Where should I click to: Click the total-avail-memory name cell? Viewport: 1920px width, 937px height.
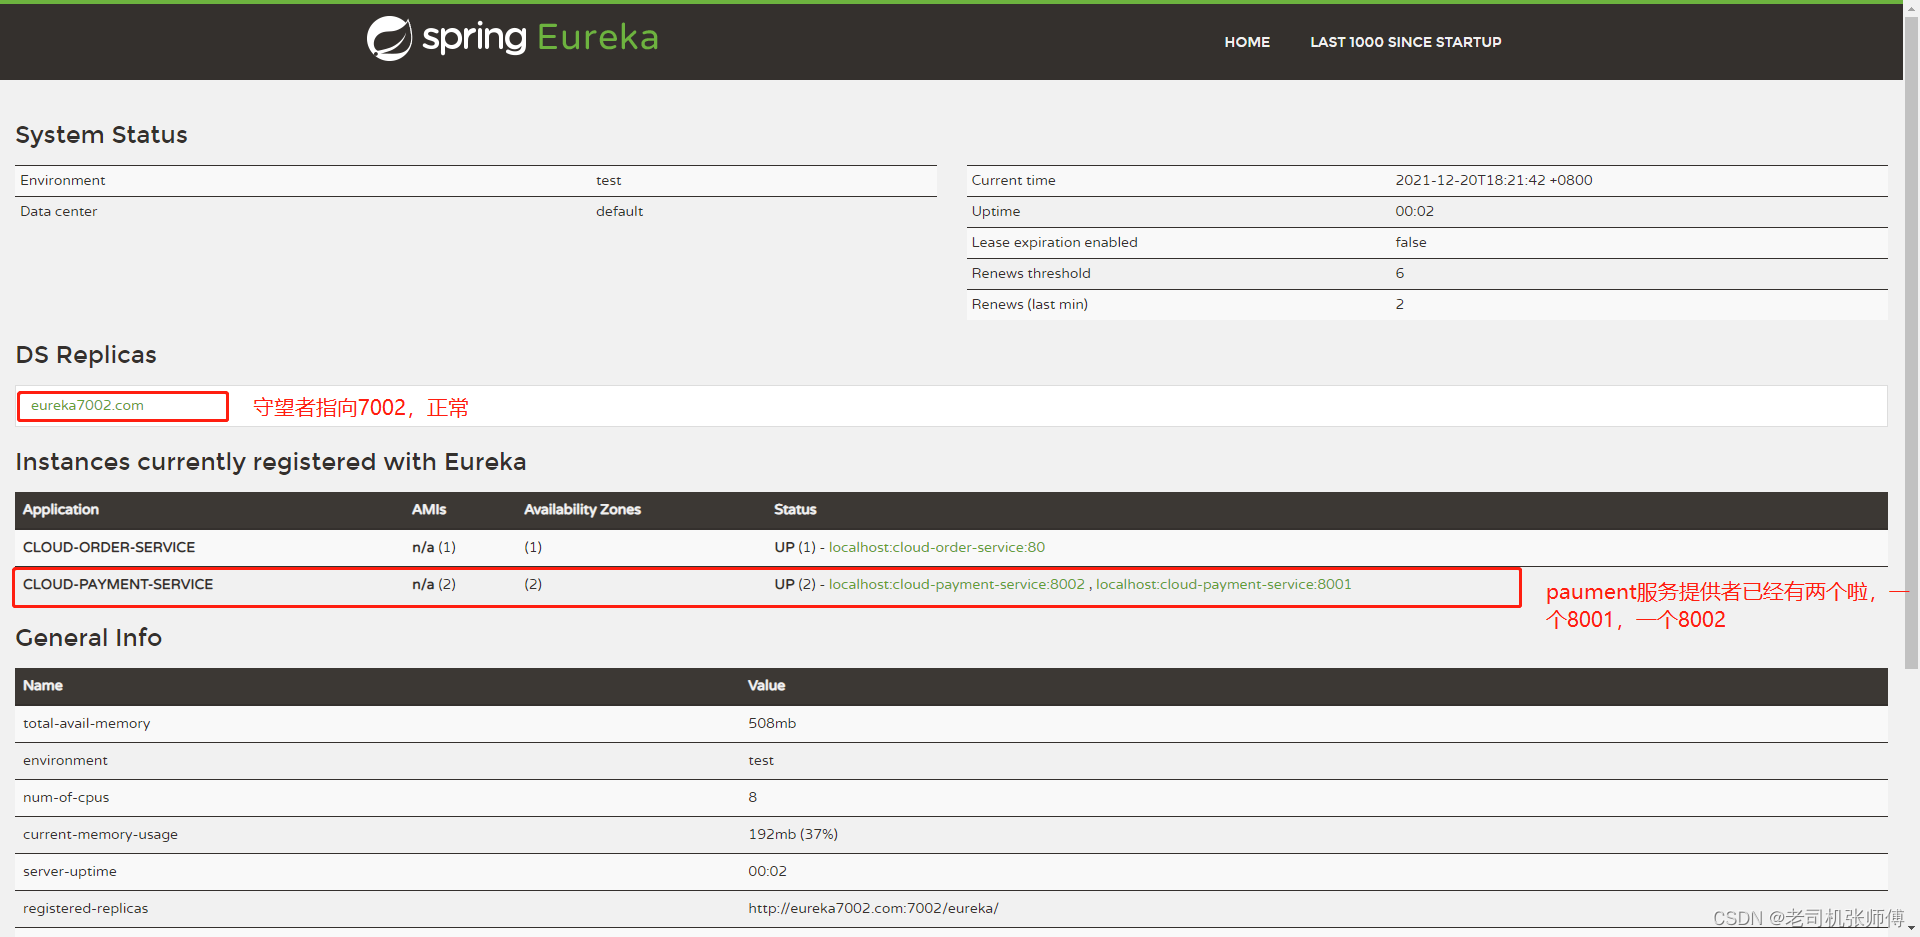click(x=87, y=723)
